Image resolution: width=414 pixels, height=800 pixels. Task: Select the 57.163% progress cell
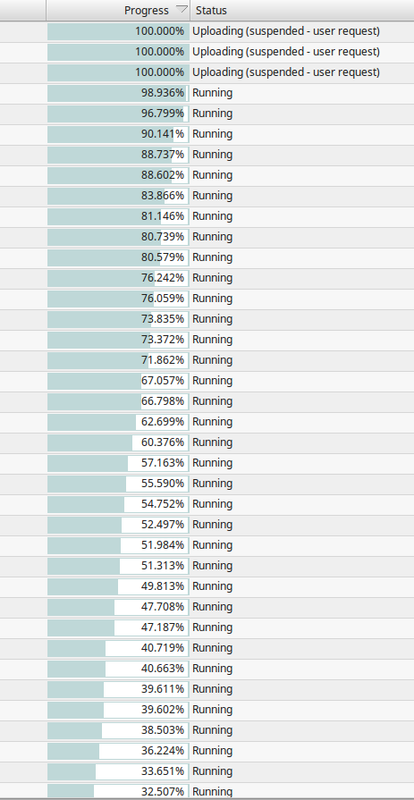click(118, 463)
